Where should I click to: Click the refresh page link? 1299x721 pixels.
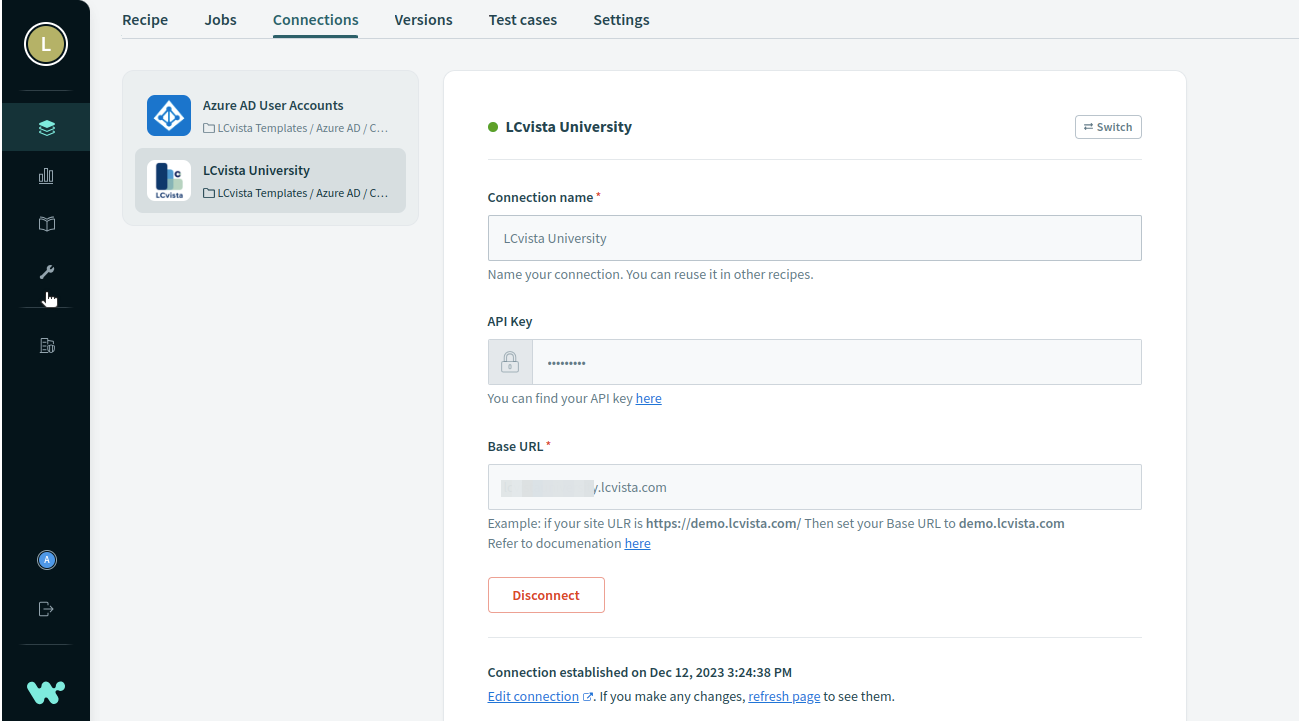point(784,696)
